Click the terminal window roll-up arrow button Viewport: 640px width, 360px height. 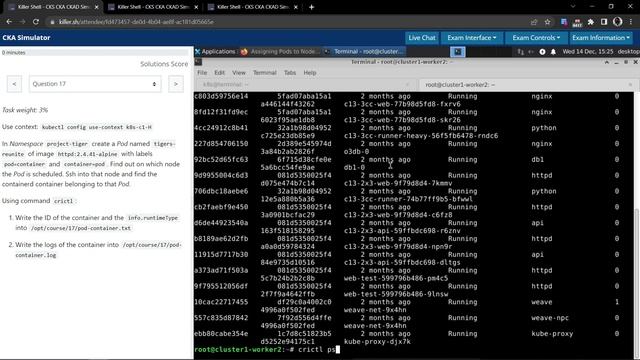607,62
